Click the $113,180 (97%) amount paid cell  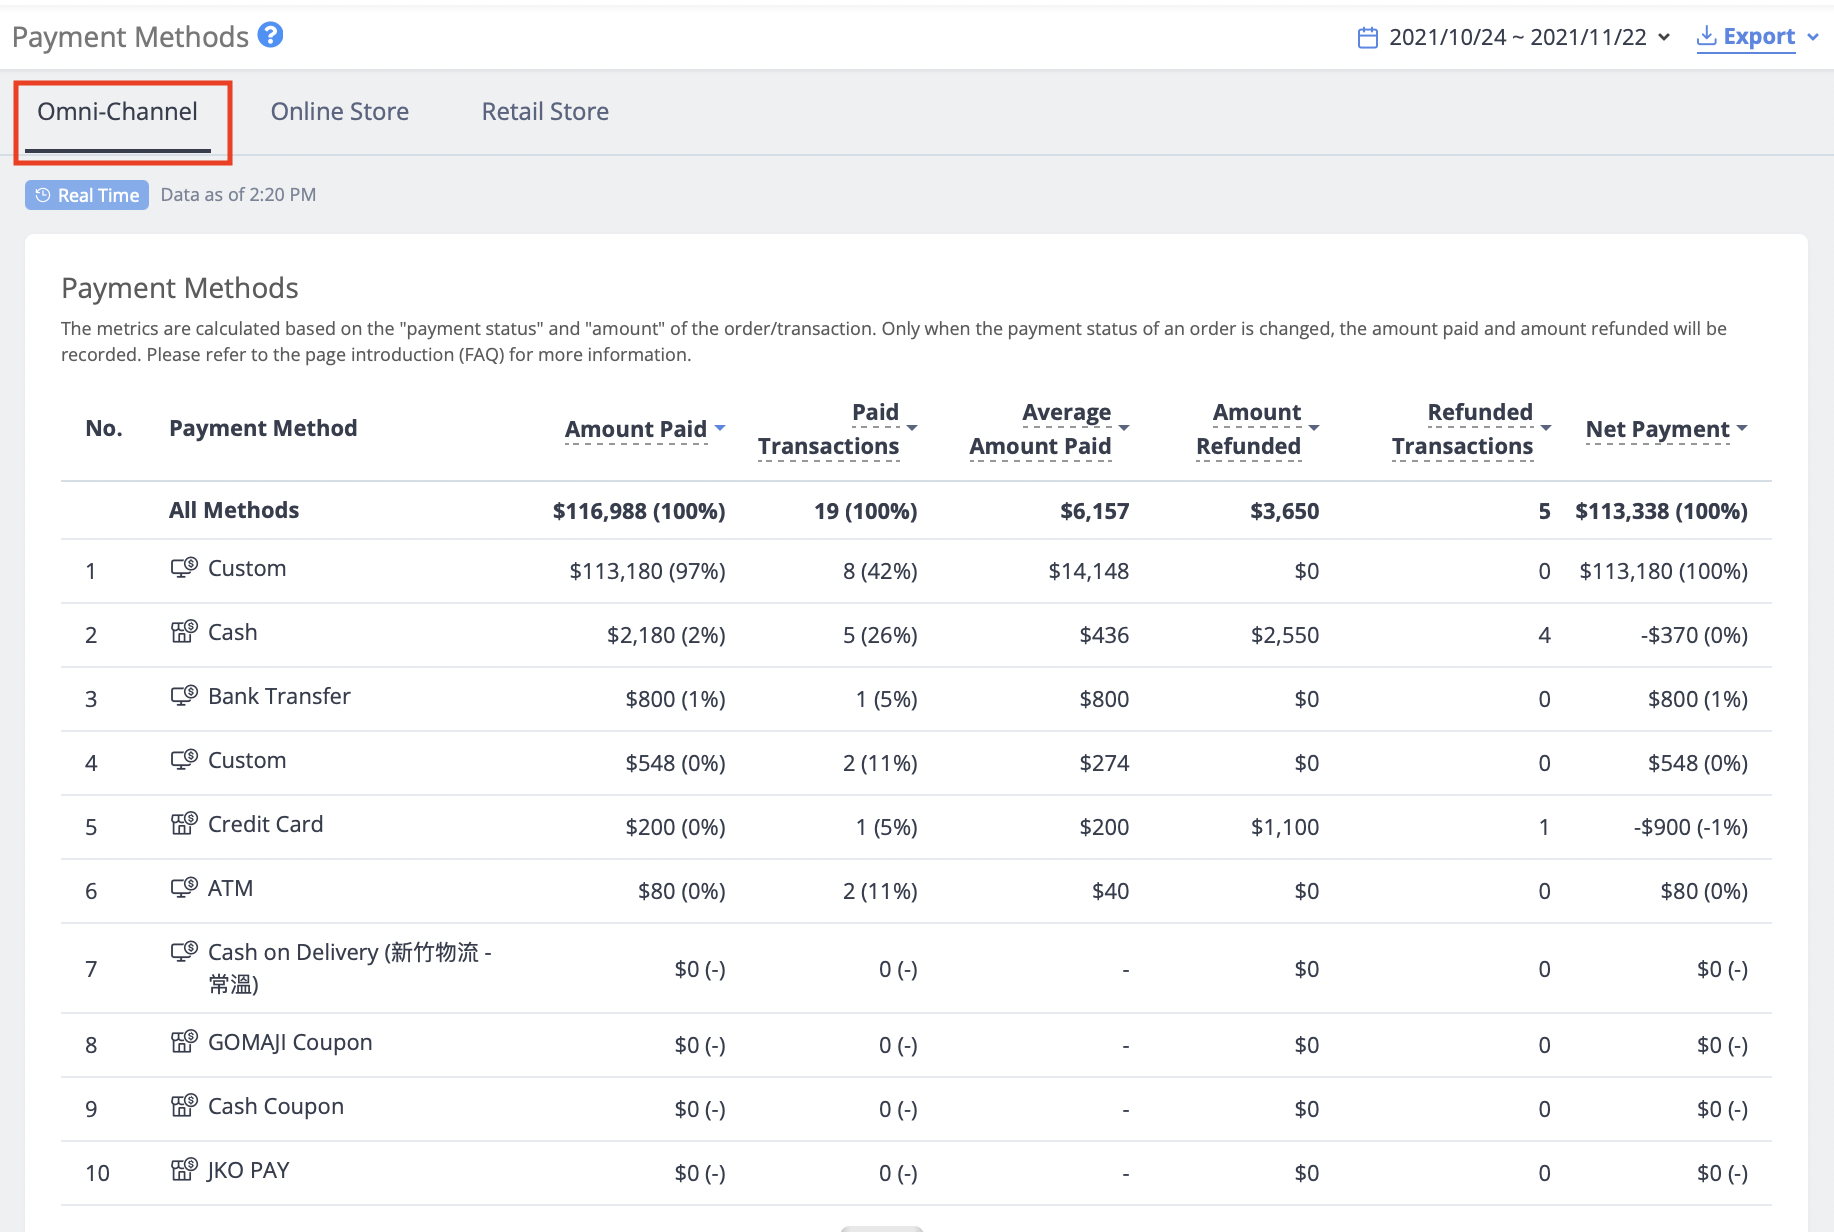[x=647, y=571]
